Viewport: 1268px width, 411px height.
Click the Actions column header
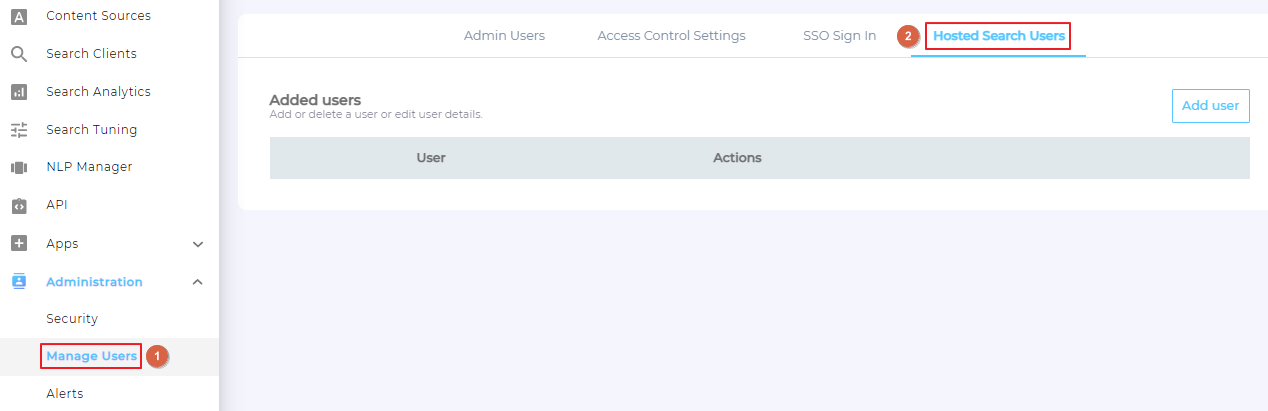(x=737, y=158)
